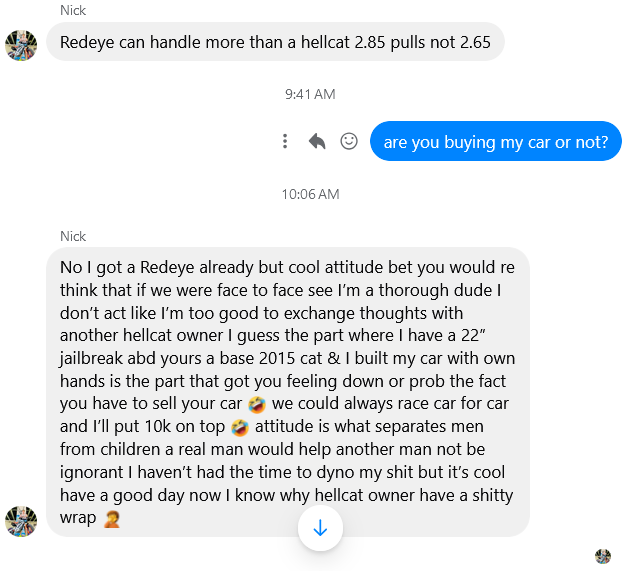Image resolution: width=625 pixels, height=571 pixels.
Task: Jump to latest with the down-arrow button
Action: pos(320,528)
